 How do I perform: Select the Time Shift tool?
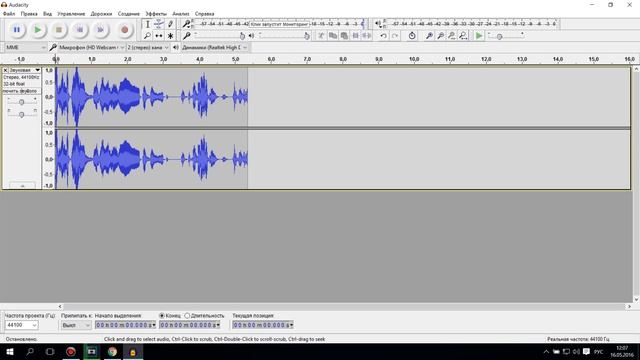tap(159, 36)
